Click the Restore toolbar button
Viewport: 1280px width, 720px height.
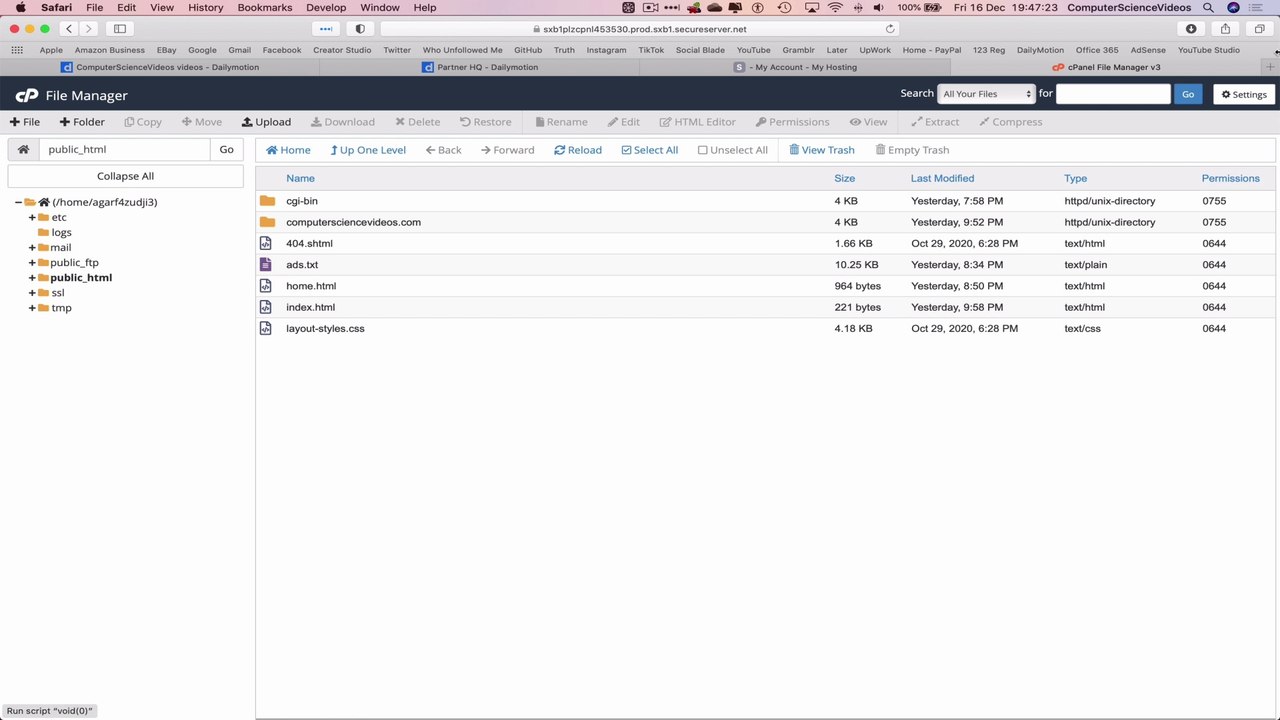pos(486,122)
